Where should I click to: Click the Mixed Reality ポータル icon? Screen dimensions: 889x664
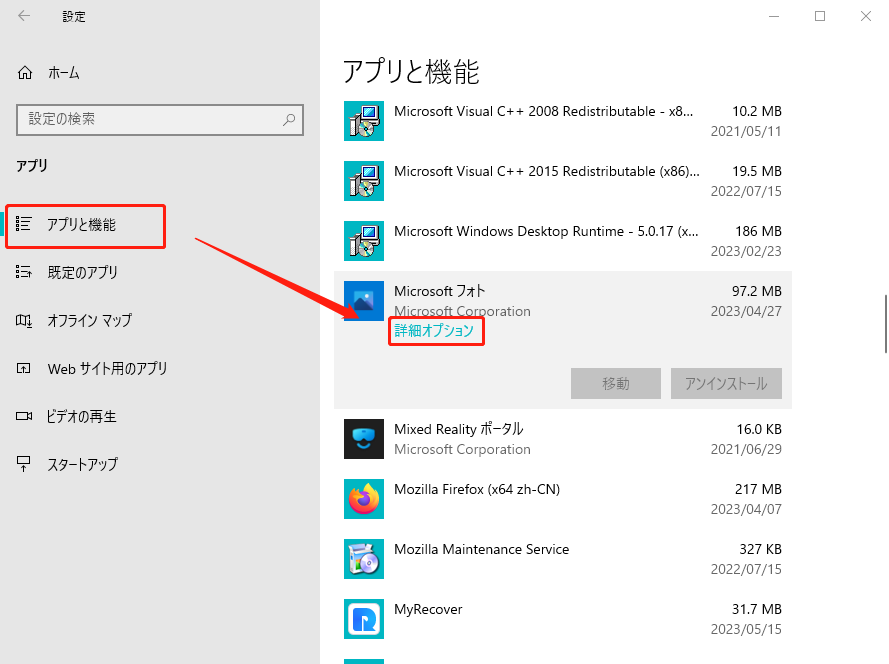364,439
